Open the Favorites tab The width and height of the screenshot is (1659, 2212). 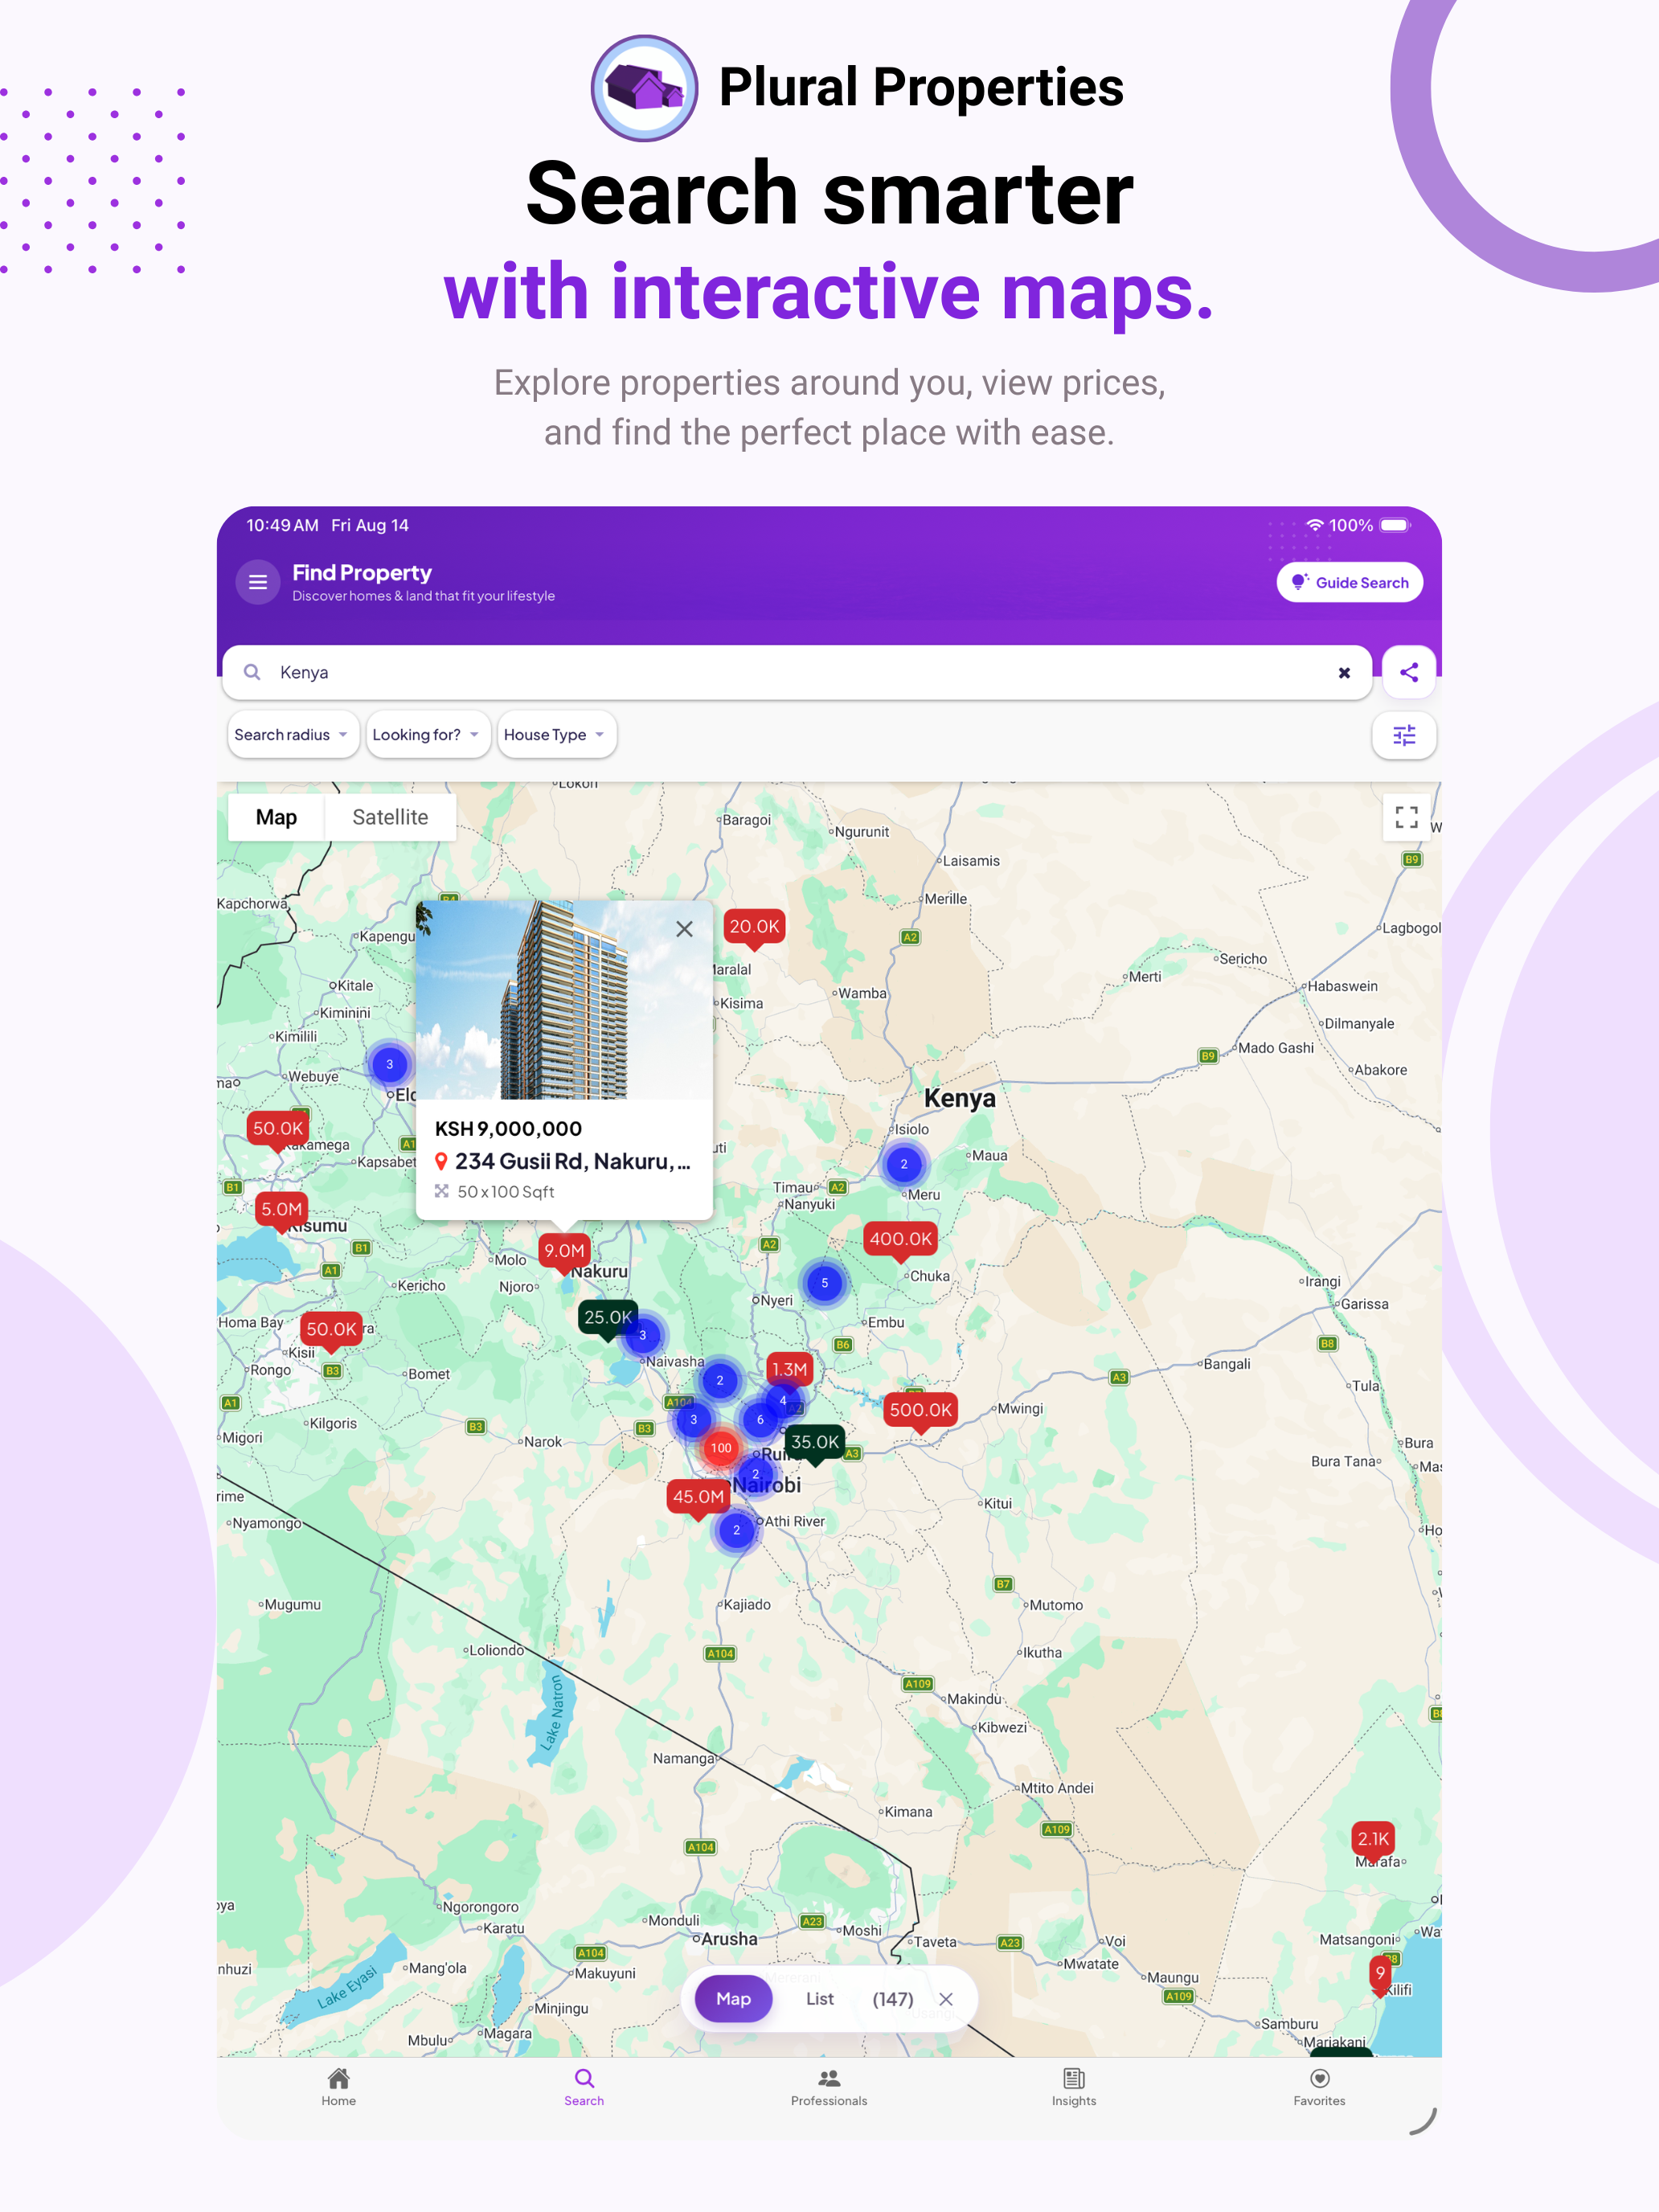coord(1319,2088)
